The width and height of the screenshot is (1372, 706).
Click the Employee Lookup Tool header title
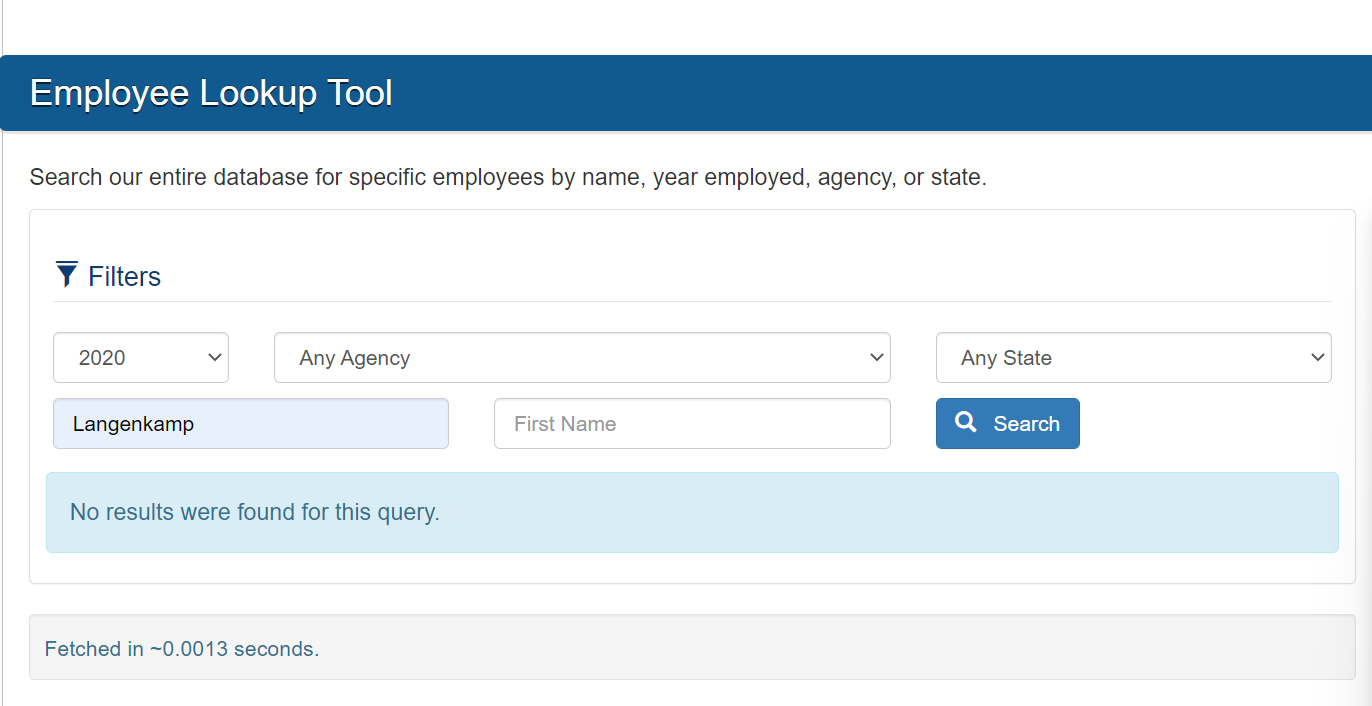coord(211,93)
